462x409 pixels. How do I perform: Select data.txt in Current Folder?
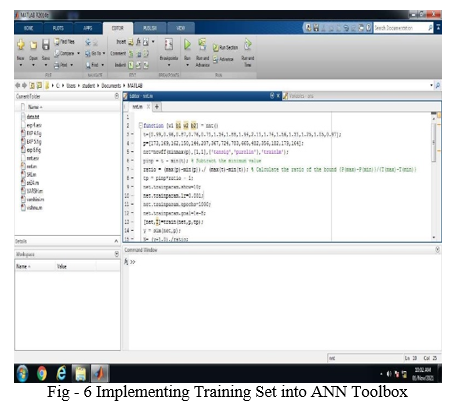pyautogui.click(x=33, y=117)
